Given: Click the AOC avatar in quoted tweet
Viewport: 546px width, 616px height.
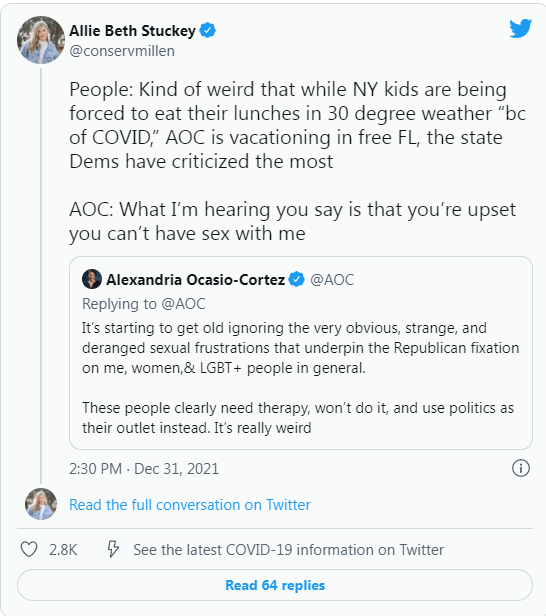Looking at the screenshot, I should 92,279.
